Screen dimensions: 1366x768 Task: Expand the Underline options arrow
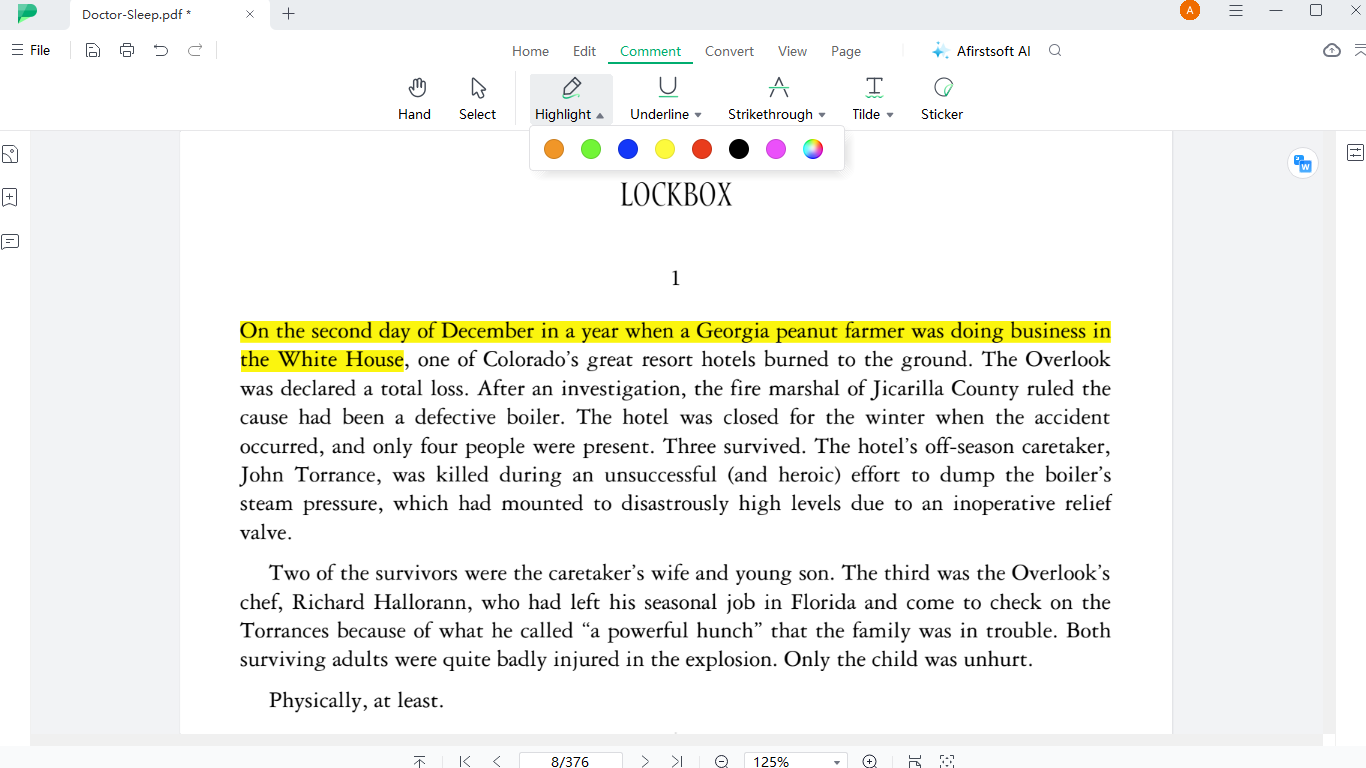click(698, 115)
